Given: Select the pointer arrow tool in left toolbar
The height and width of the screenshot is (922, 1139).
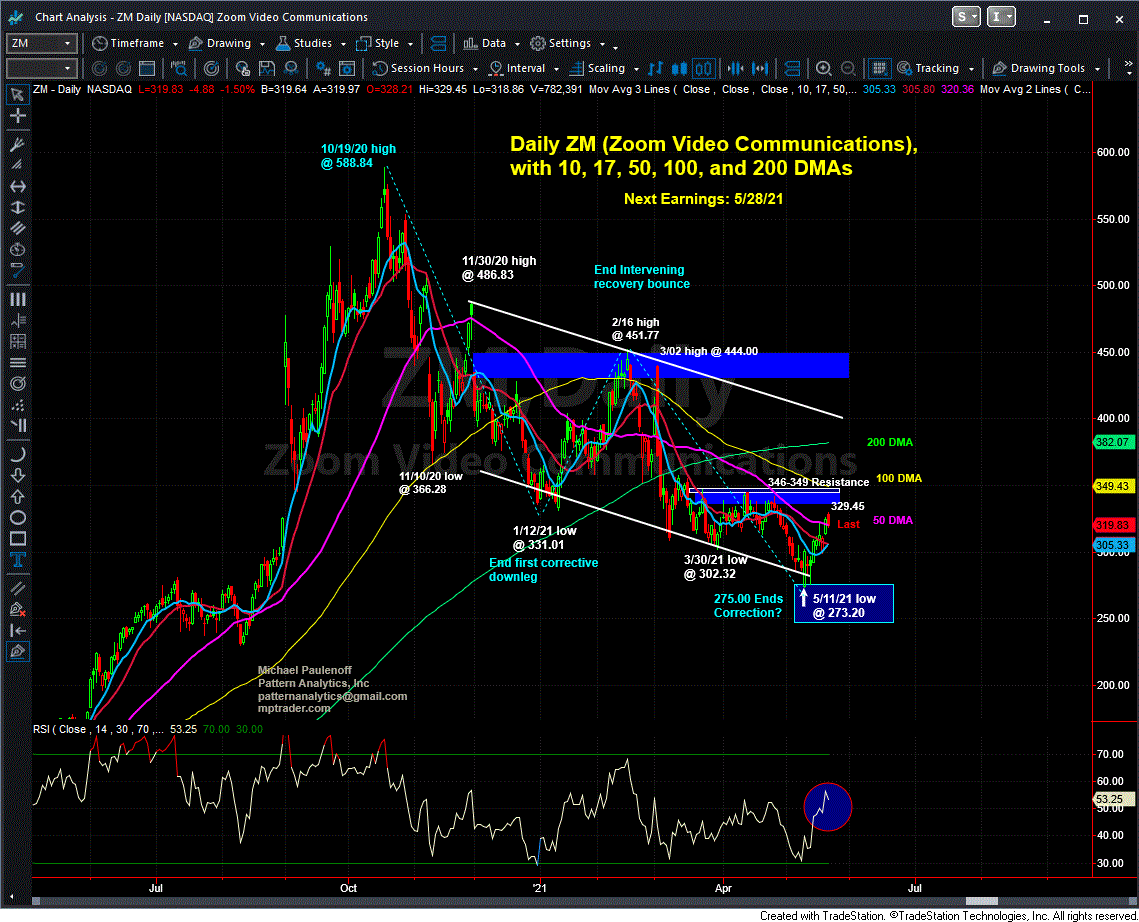Looking at the screenshot, I should click(x=17, y=94).
